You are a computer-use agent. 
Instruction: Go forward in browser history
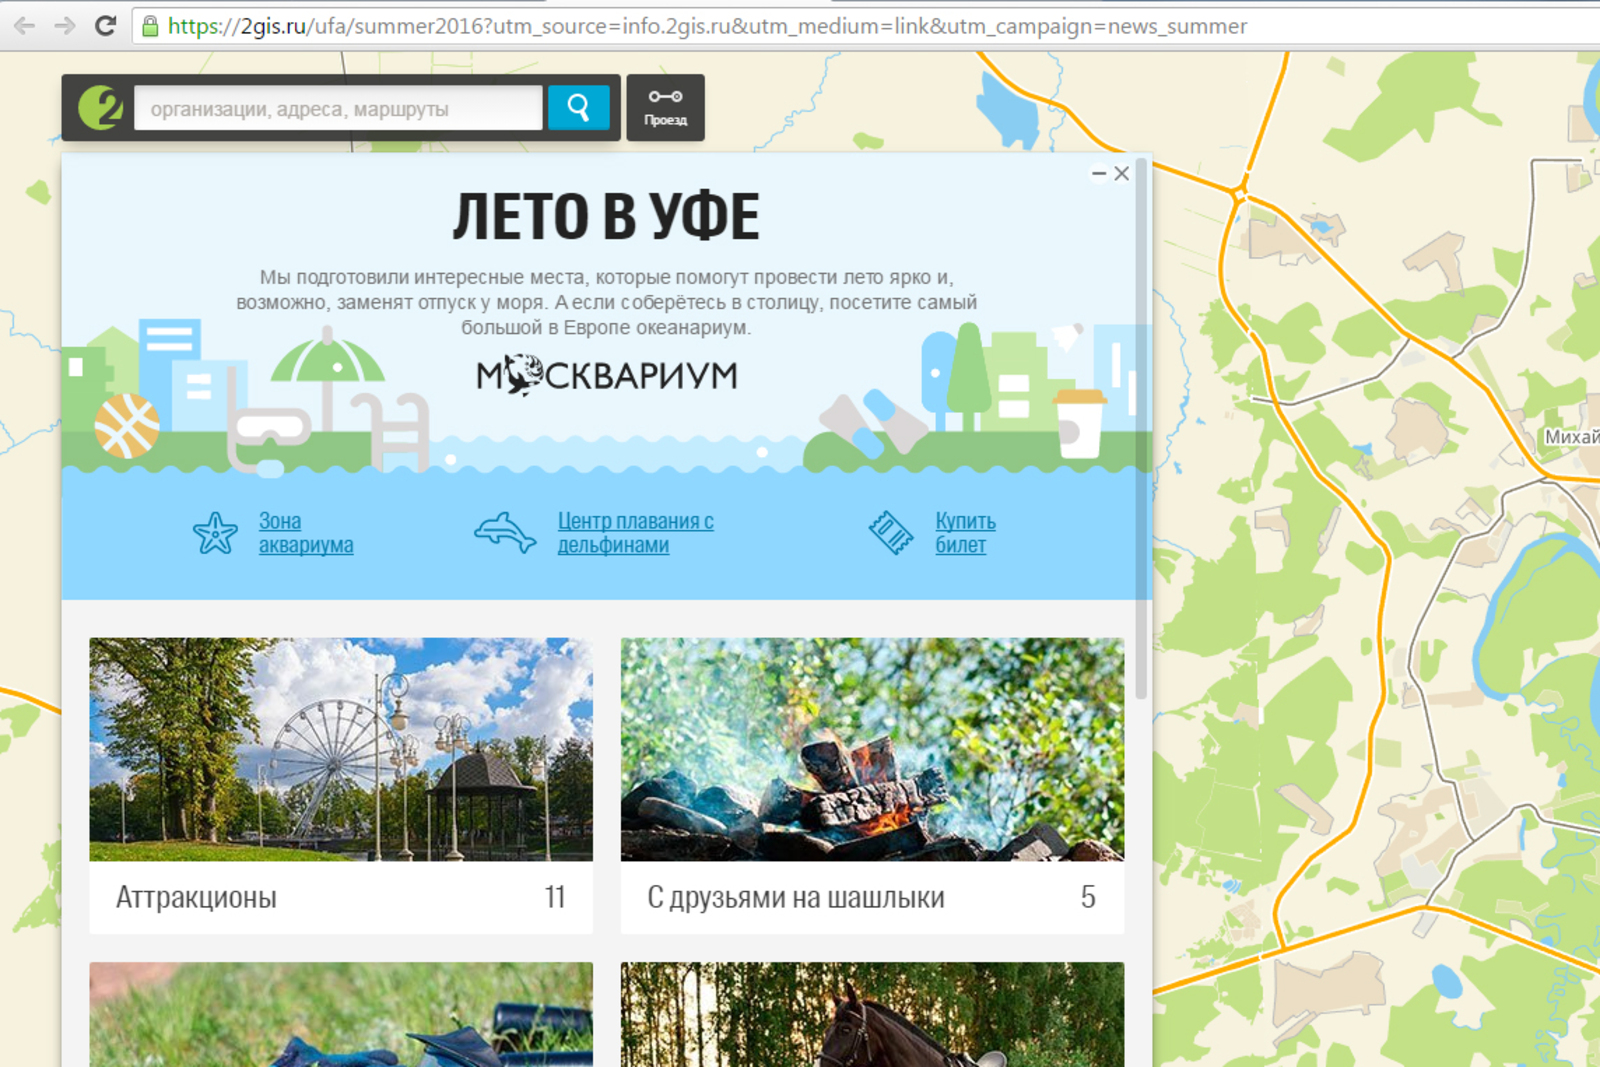click(65, 26)
